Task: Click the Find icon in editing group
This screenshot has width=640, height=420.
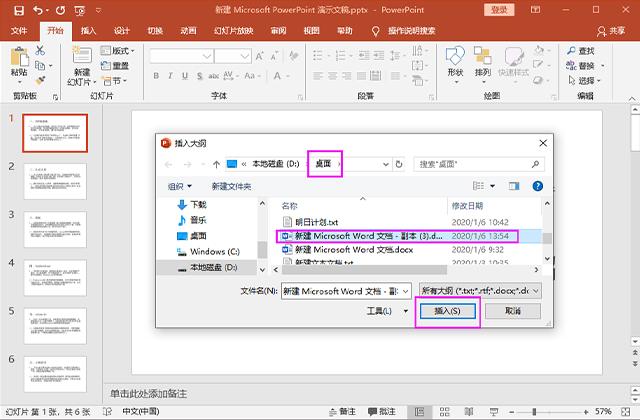Action: 571,51
